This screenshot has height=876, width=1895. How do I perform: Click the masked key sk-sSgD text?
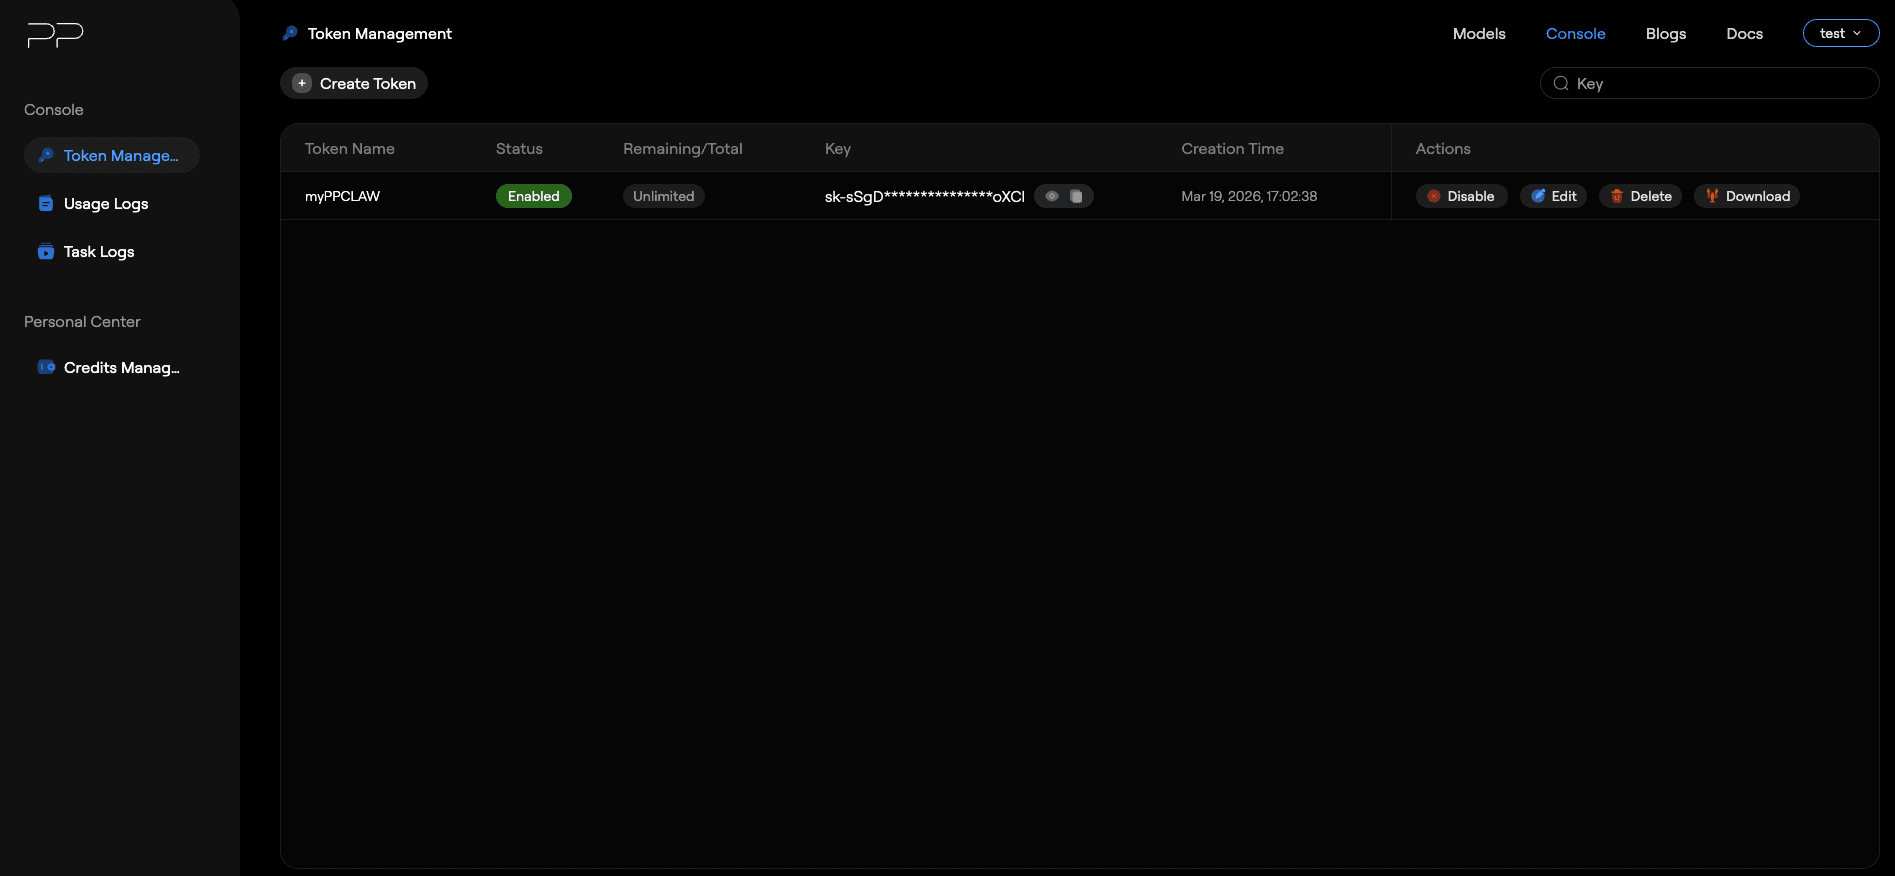pyautogui.click(x=925, y=196)
